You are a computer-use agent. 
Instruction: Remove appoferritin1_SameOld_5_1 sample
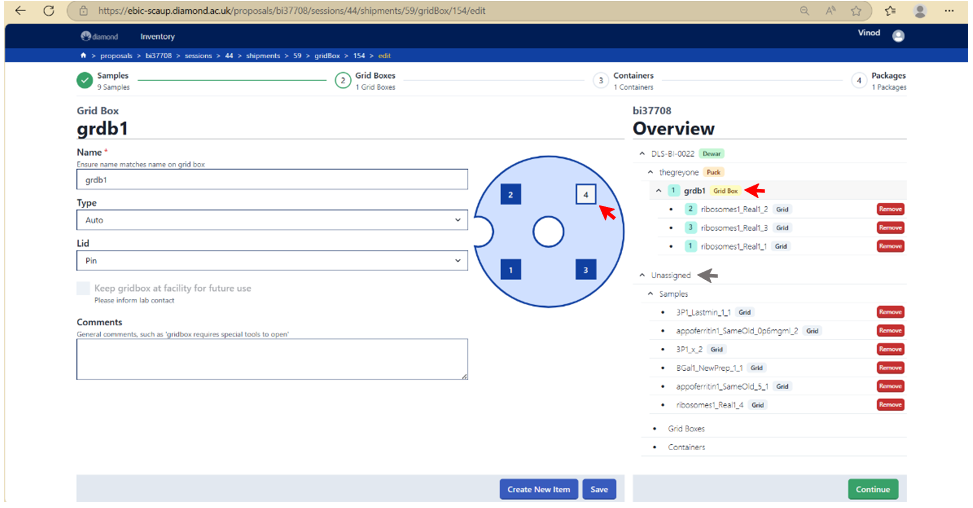point(890,386)
